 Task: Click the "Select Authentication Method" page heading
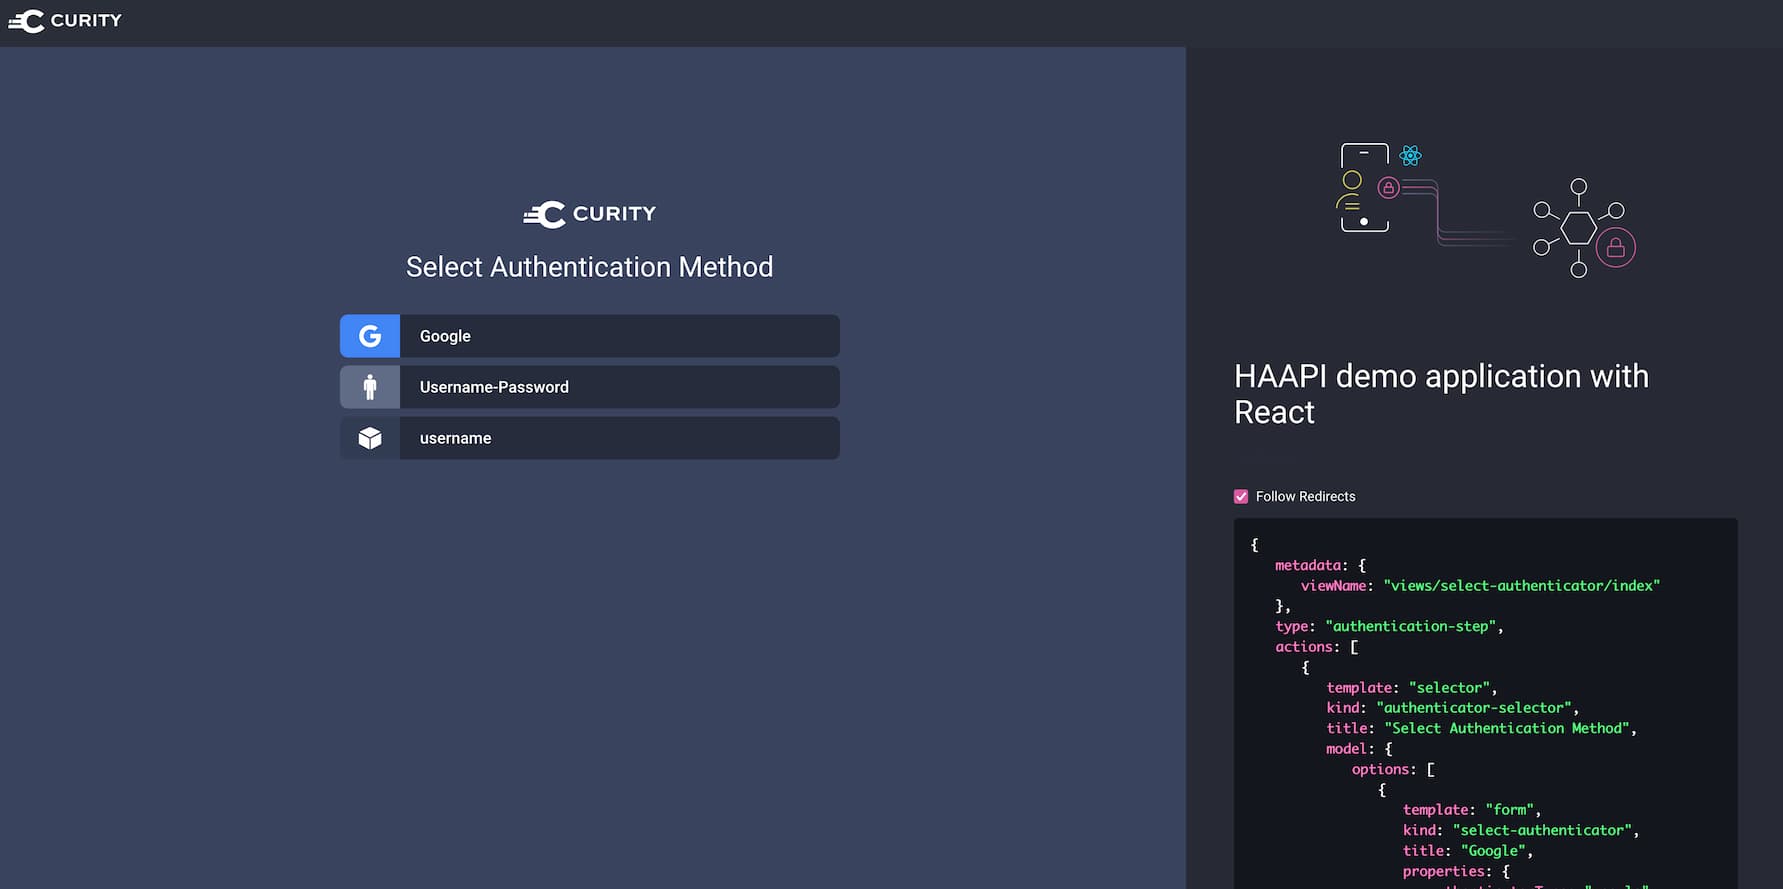[590, 267]
